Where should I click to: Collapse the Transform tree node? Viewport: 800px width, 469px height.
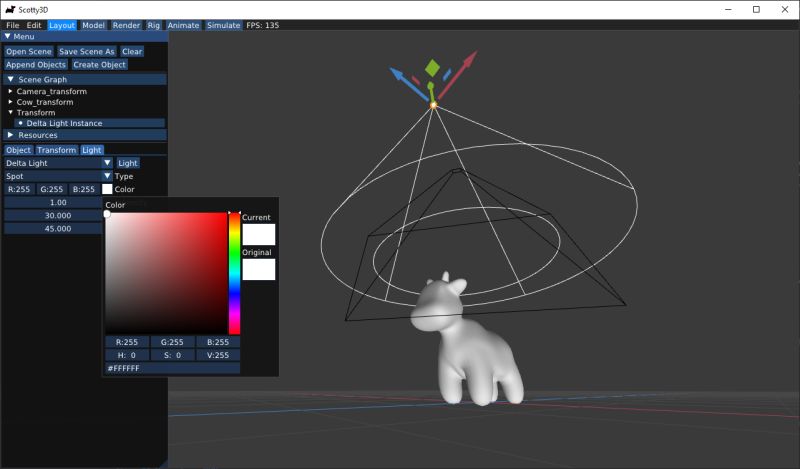10,112
